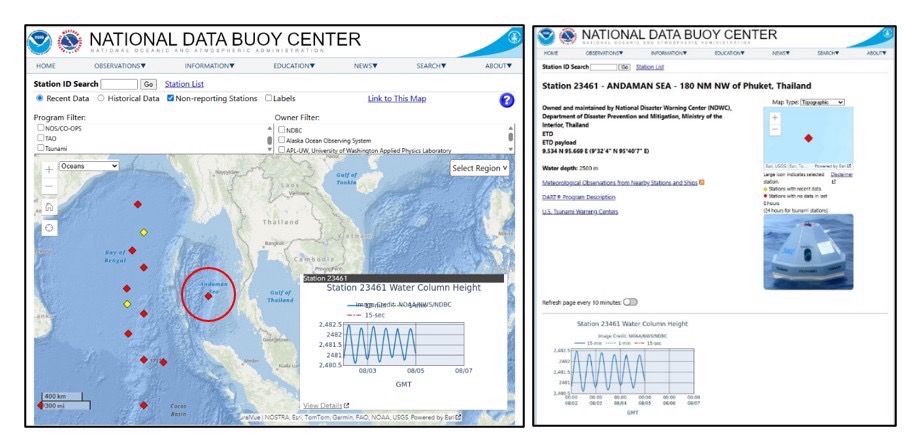Open View Details in the station 23461 popup
919x444 pixels.
pyautogui.click(x=322, y=405)
